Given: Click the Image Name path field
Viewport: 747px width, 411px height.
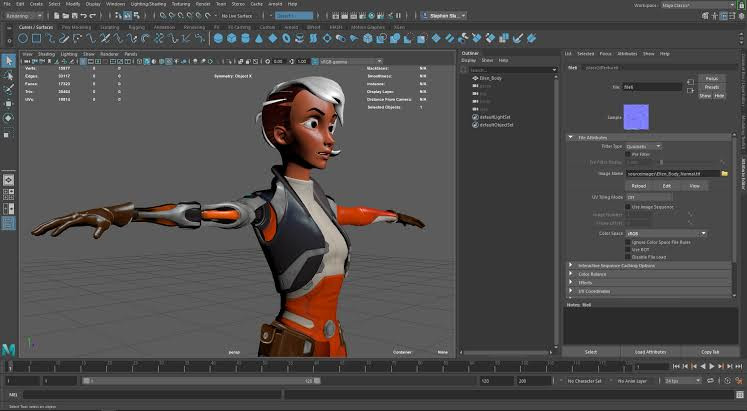Looking at the screenshot, I should point(672,173).
